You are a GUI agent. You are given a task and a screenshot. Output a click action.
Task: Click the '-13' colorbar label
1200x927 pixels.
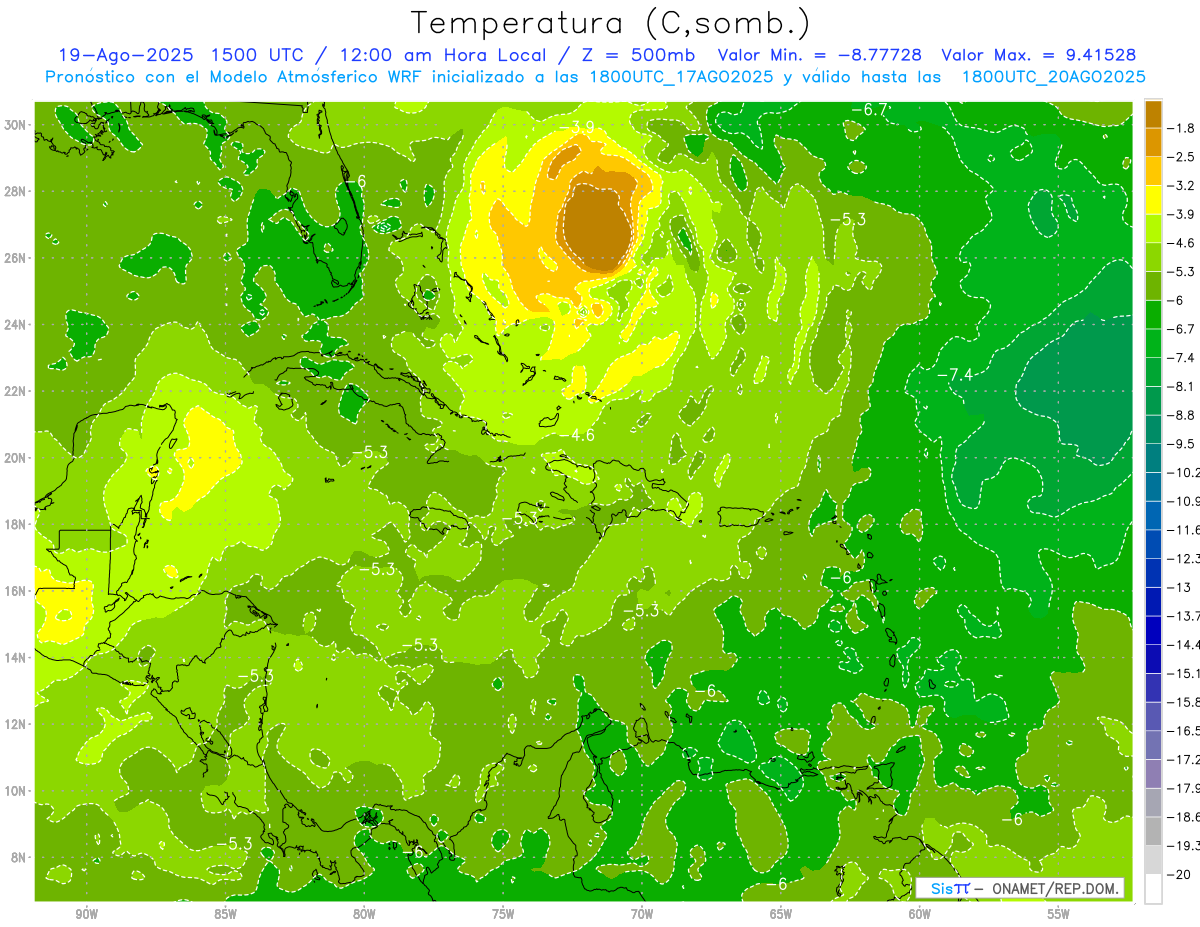[x=1179, y=587]
